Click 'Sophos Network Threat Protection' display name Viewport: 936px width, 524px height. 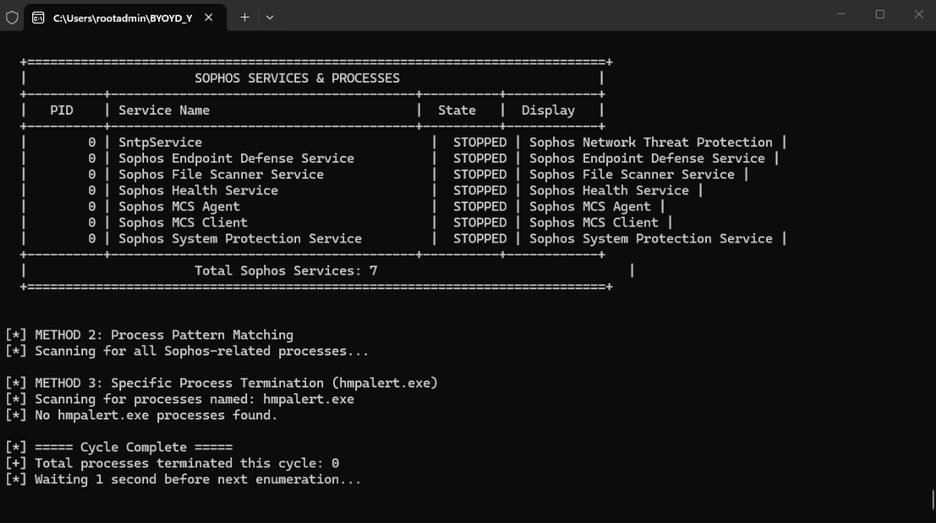click(x=651, y=143)
